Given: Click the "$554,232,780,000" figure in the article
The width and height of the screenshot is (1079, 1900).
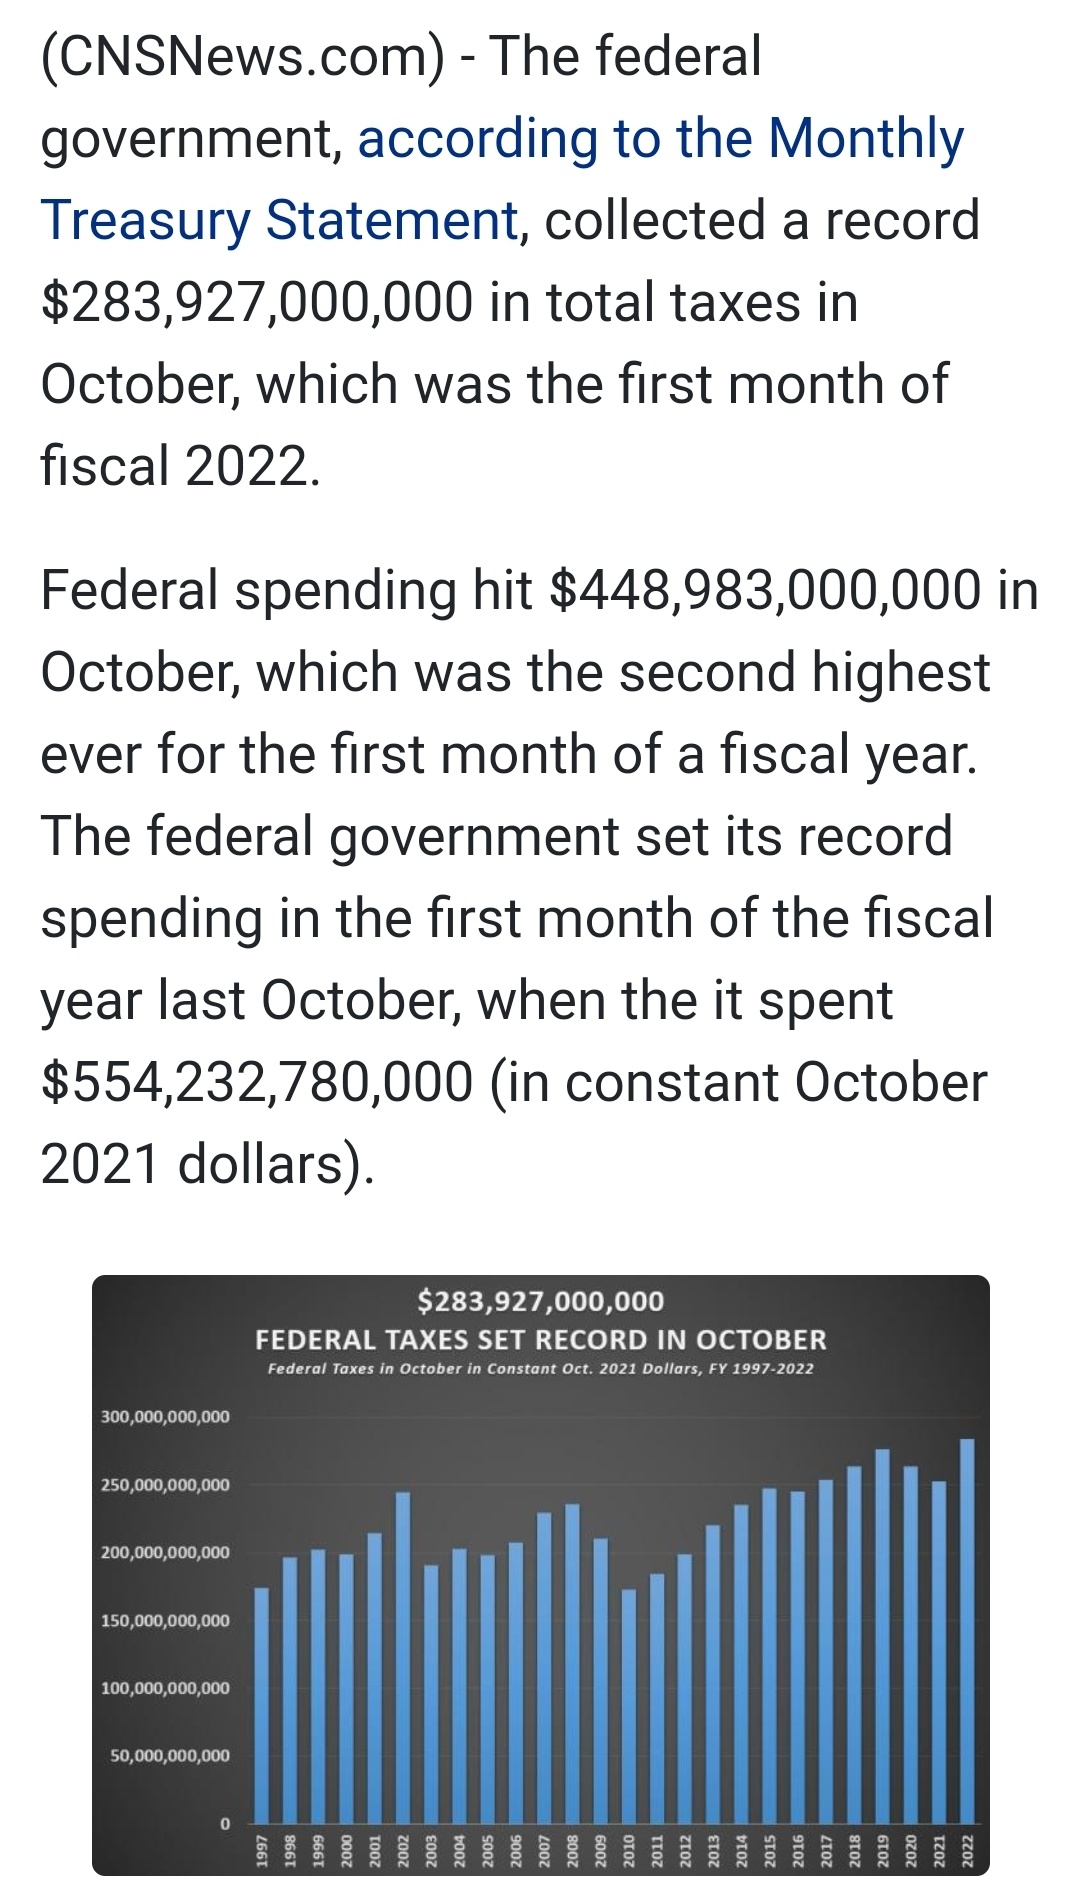Looking at the screenshot, I should pos(257,1083).
